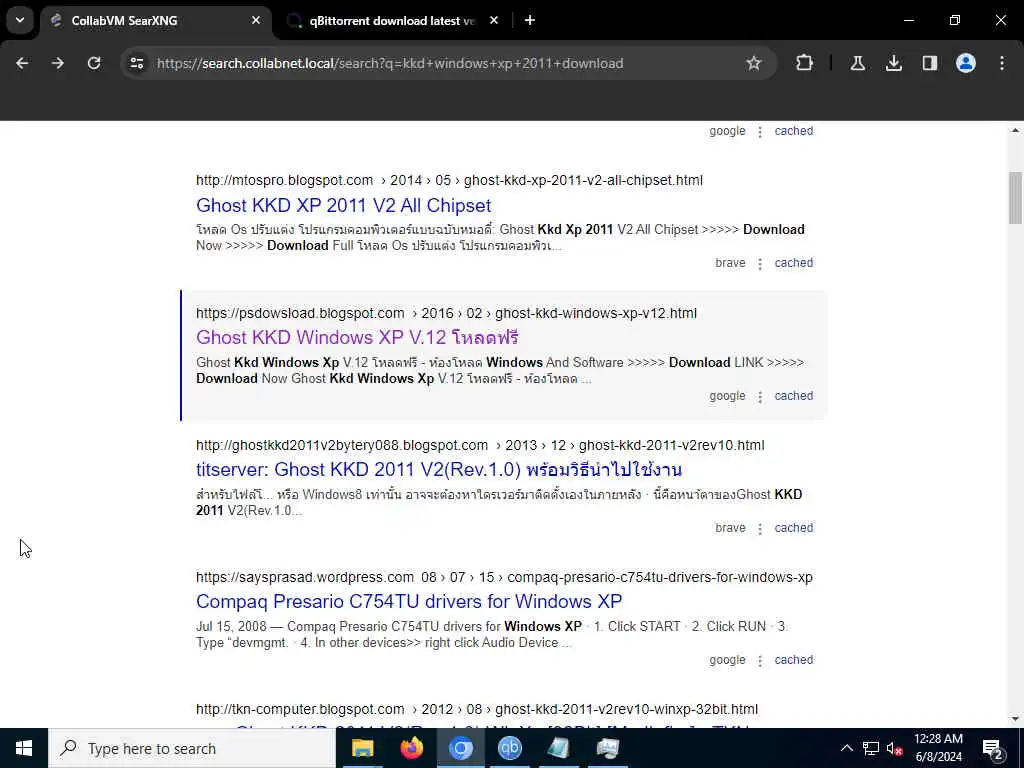Expand the tab search dropdown
The image size is (1024, 768).
tap(20, 20)
